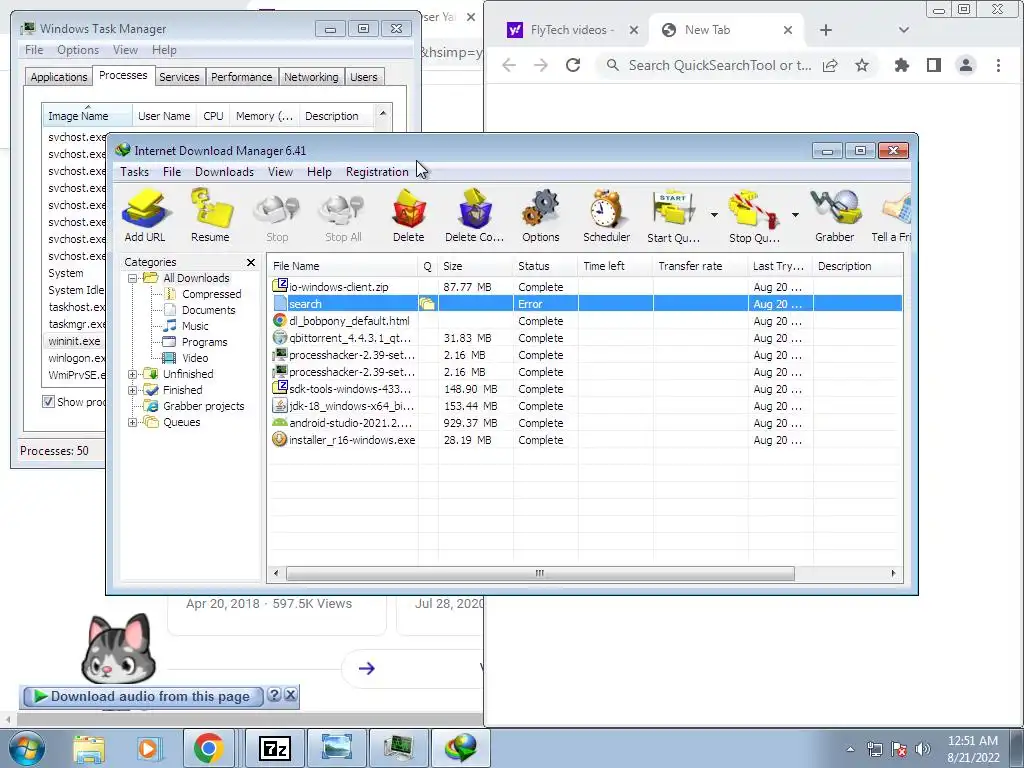Click the Chrome address search field
The width and height of the screenshot is (1024, 768).
[x=720, y=65]
